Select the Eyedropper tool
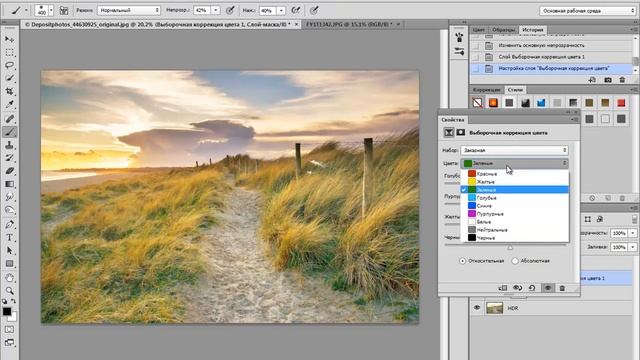The width and height of the screenshot is (640, 360). [9, 104]
